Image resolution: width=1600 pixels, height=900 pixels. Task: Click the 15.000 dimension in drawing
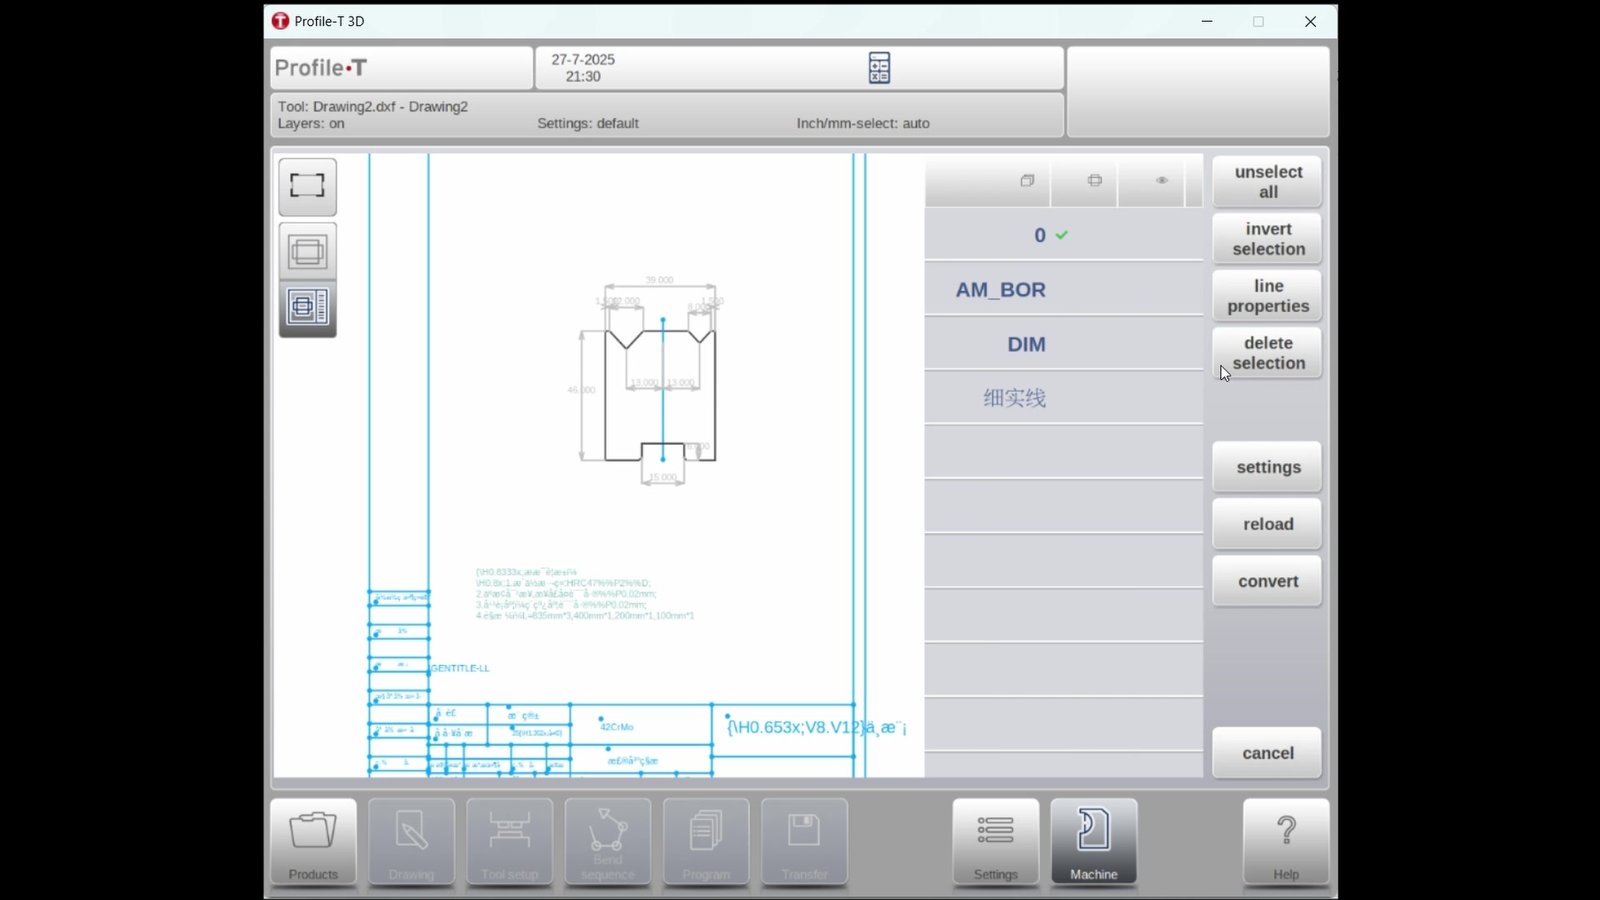coord(663,477)
